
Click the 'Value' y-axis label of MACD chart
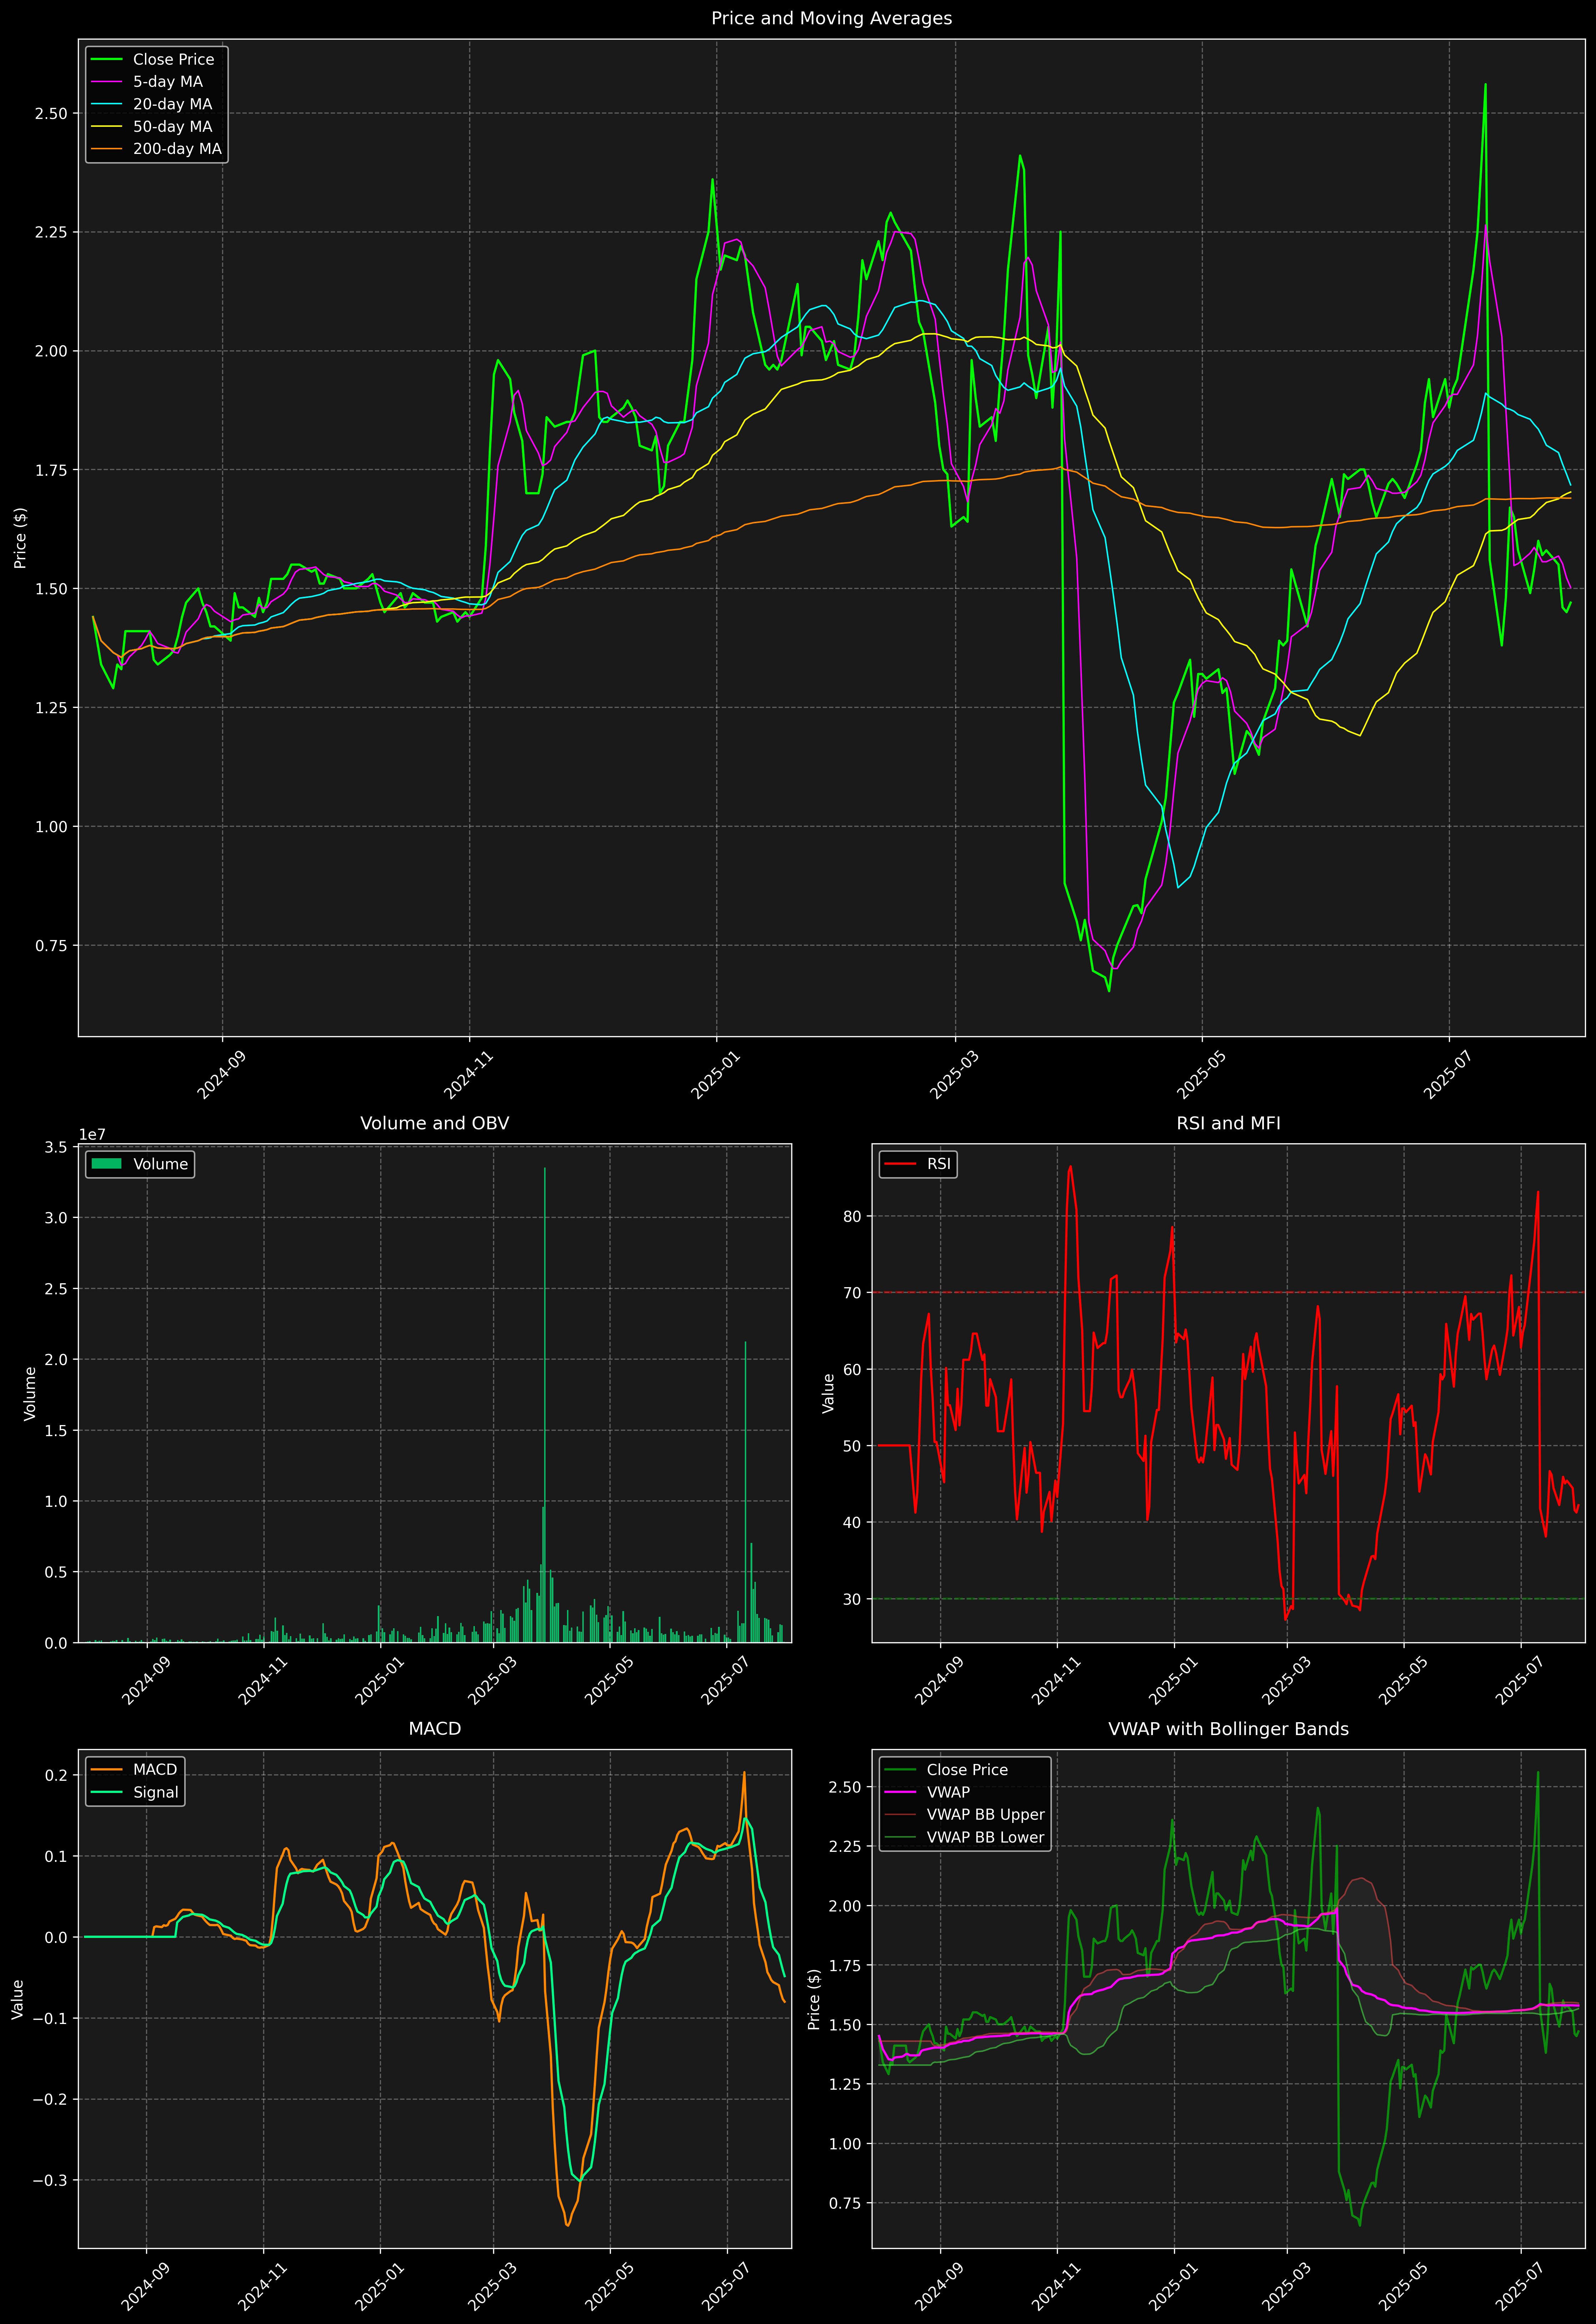point(18,1999)
